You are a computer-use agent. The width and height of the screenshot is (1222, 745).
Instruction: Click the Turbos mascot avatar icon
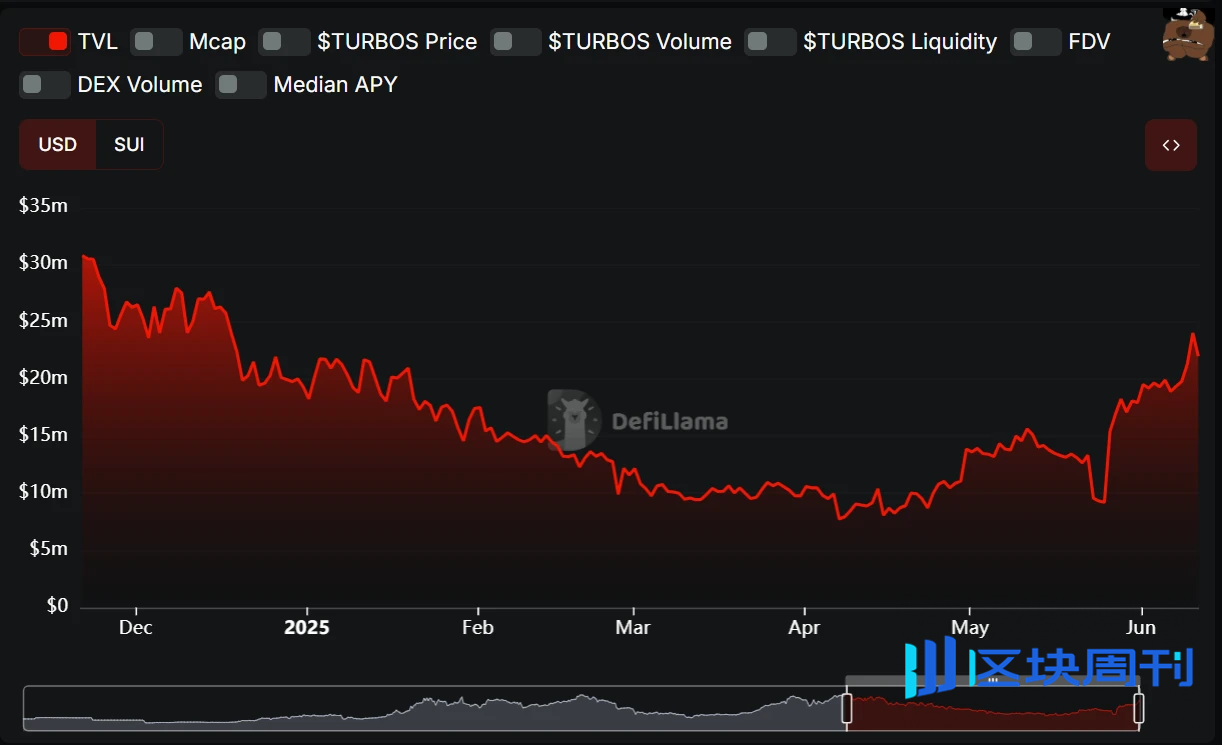coord(1187,34)
